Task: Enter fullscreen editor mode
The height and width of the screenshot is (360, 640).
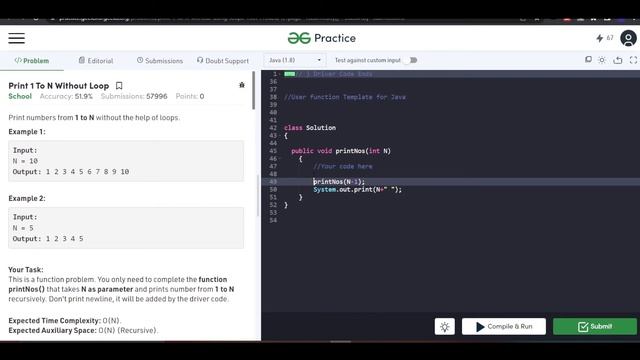Action: 633,60
